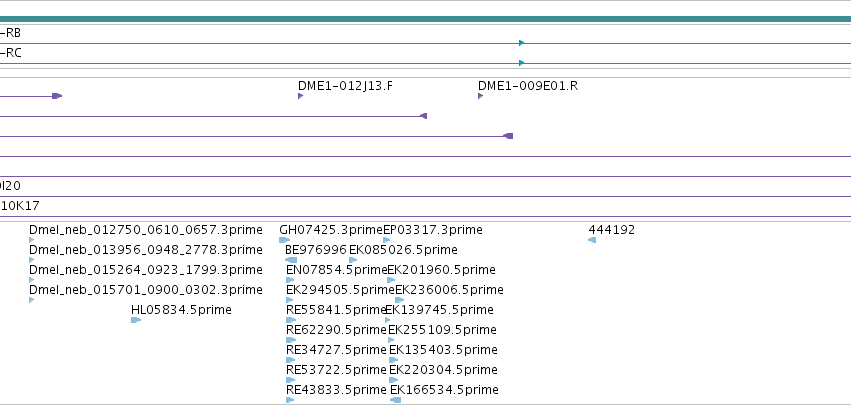Select the RE55841.5prime EST label

335,310
